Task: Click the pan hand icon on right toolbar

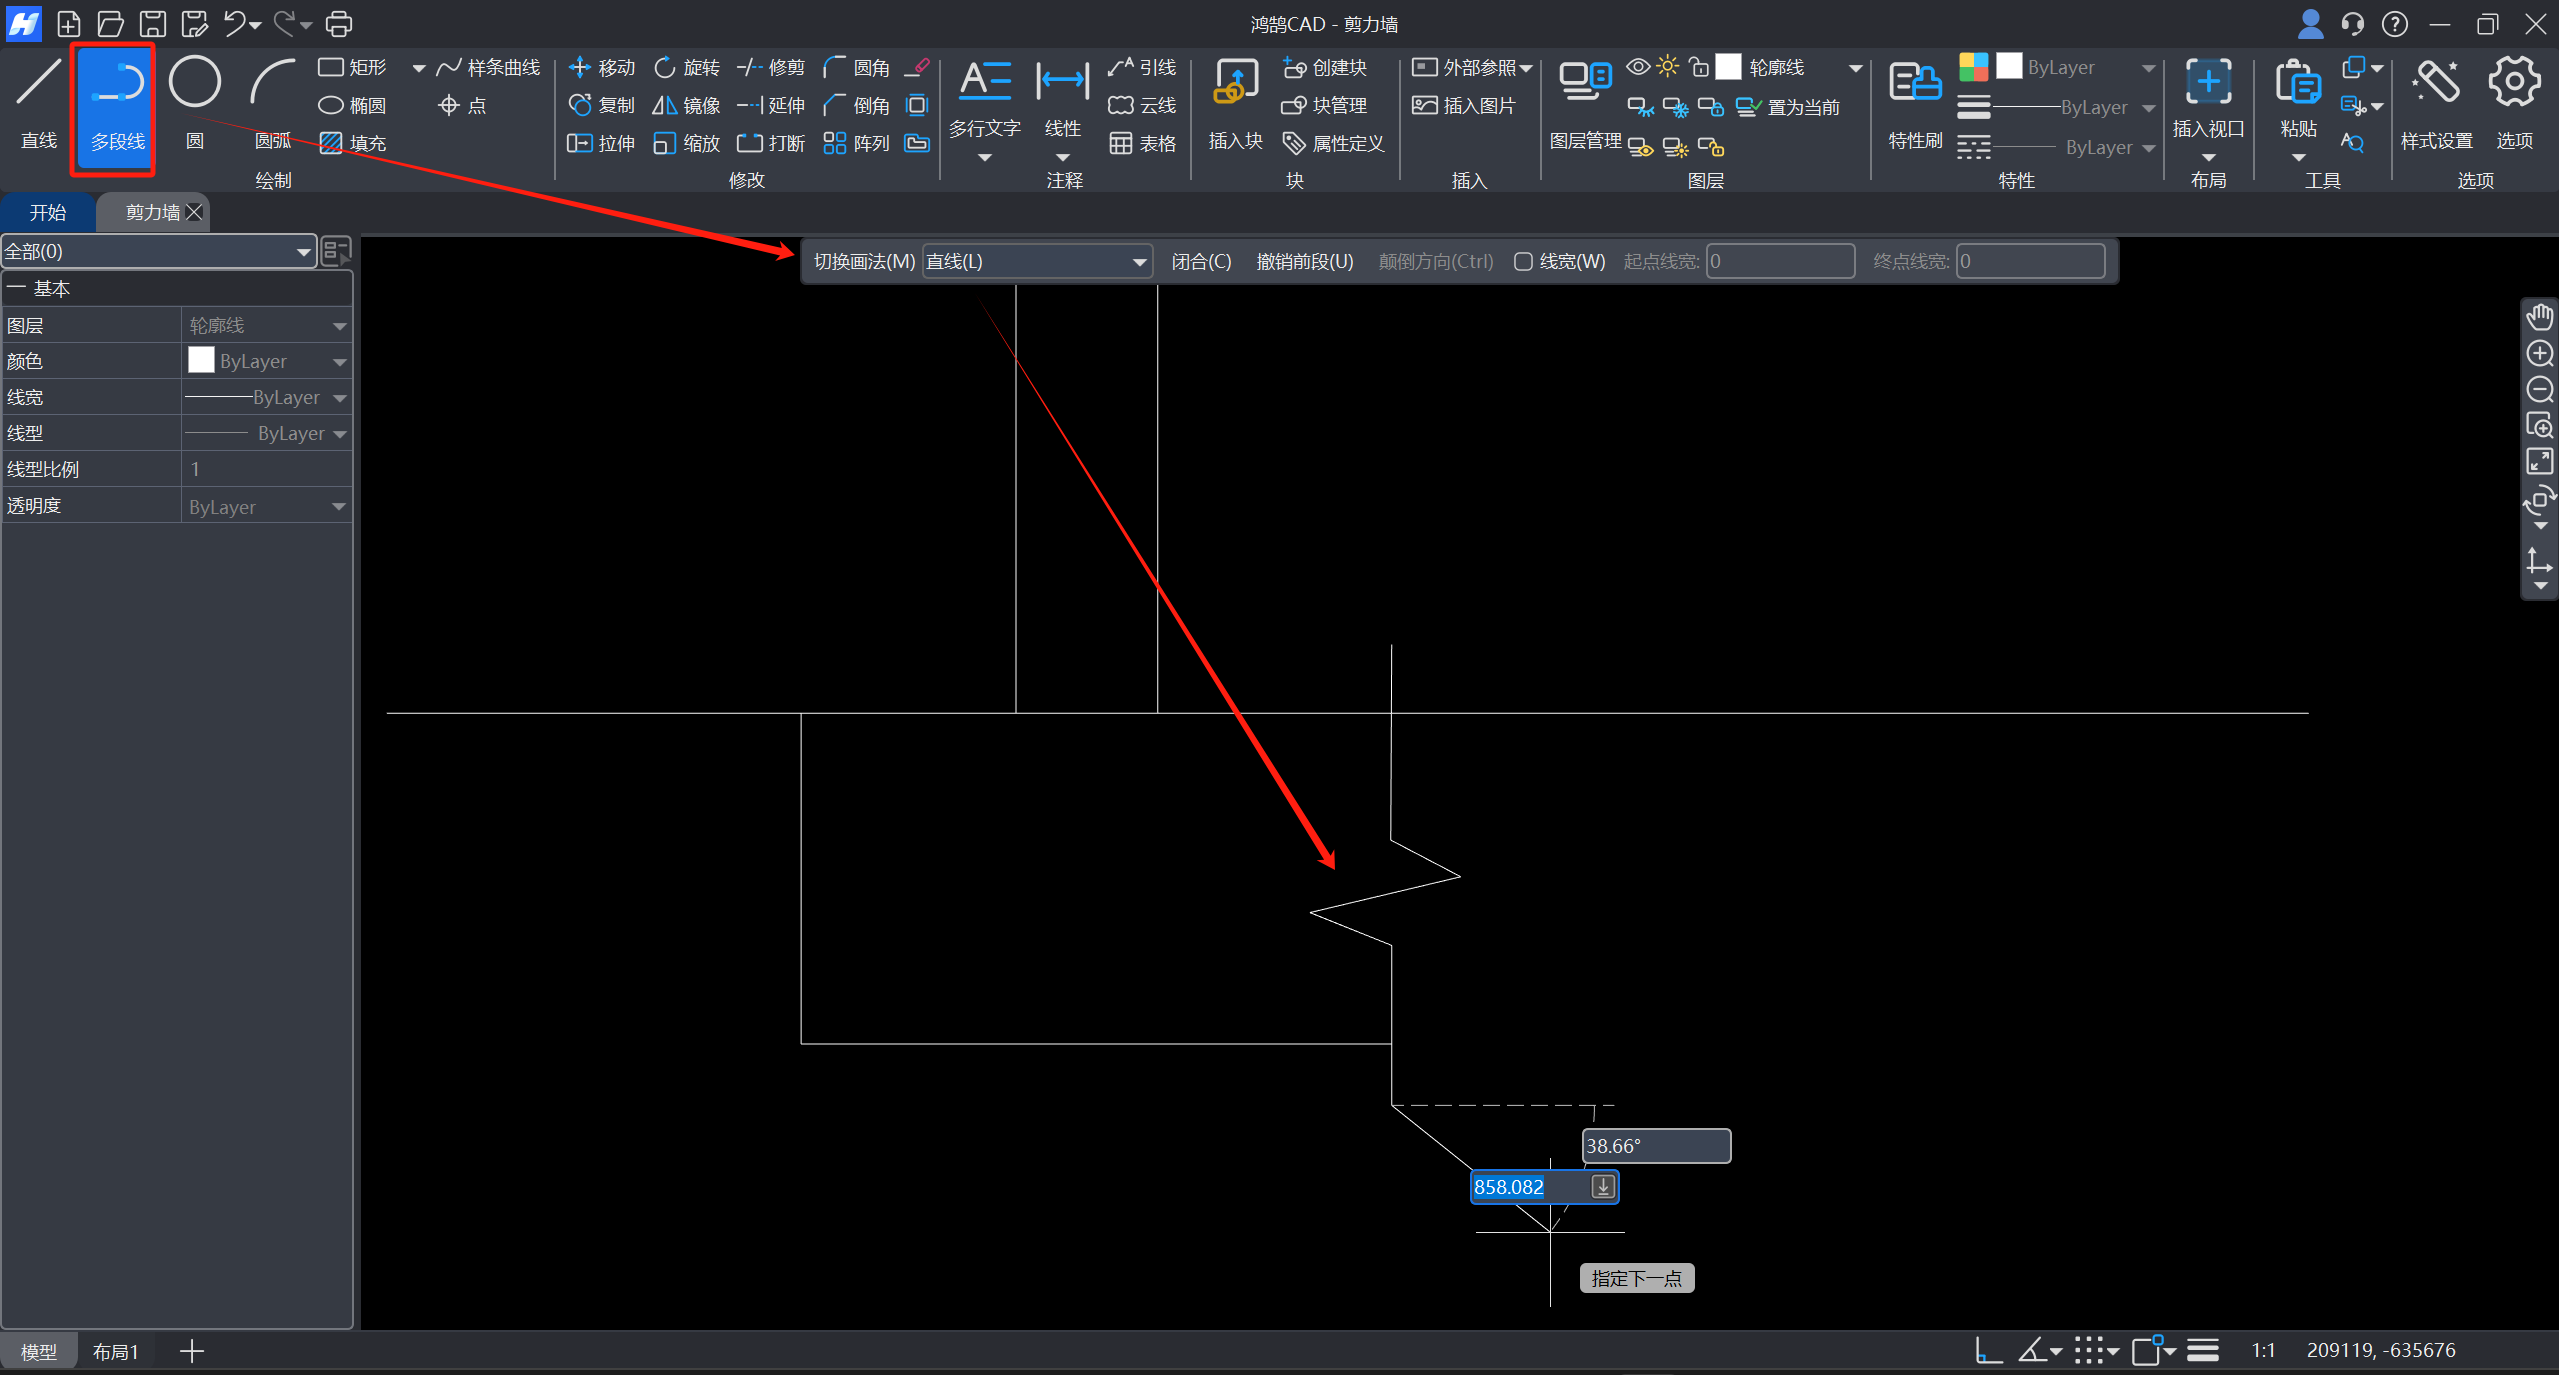Action: point(2539,318)
